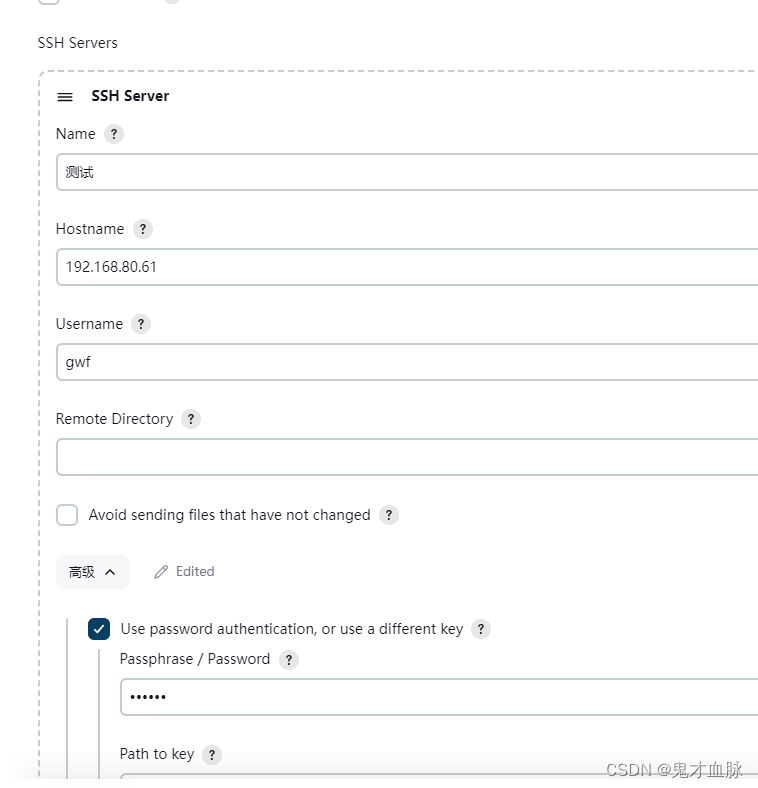Click the SSH Server section title
The width and height of the screenshot is (758, 788).
[130, 96]
